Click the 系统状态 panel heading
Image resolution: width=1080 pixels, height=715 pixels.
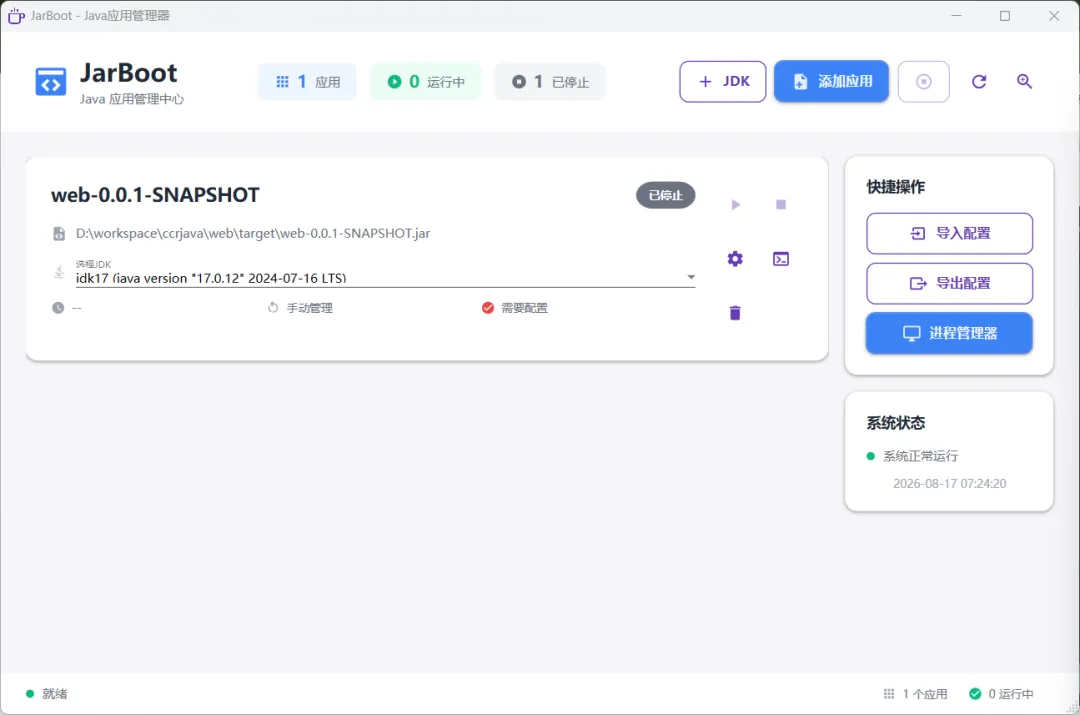tap(895, 423)
